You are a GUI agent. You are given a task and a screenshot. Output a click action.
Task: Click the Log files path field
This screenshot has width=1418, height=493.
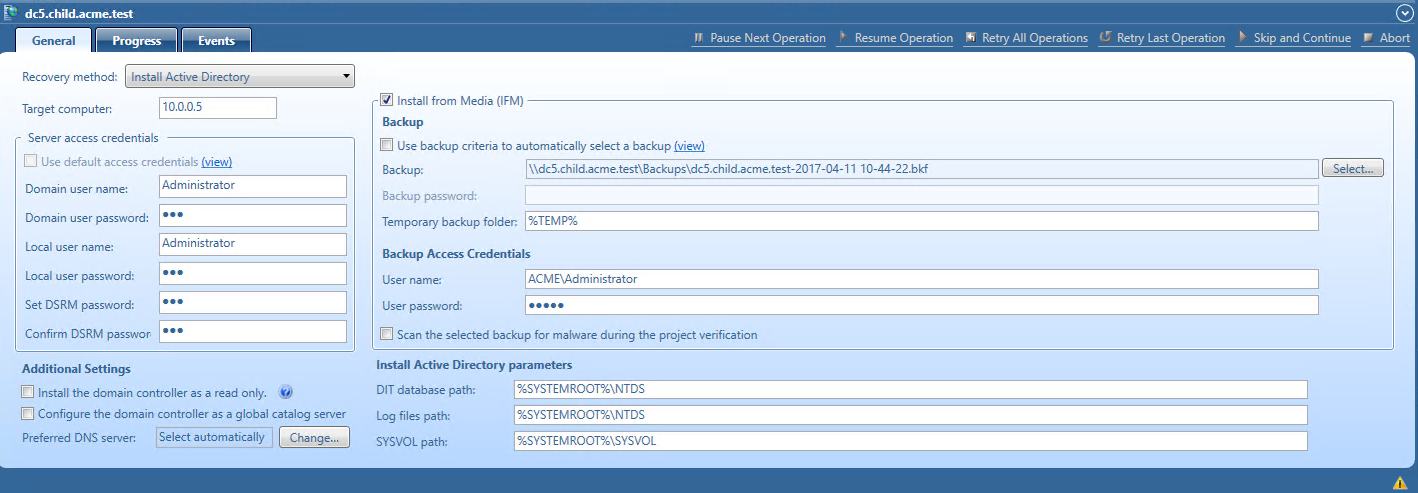pos(911,415)
